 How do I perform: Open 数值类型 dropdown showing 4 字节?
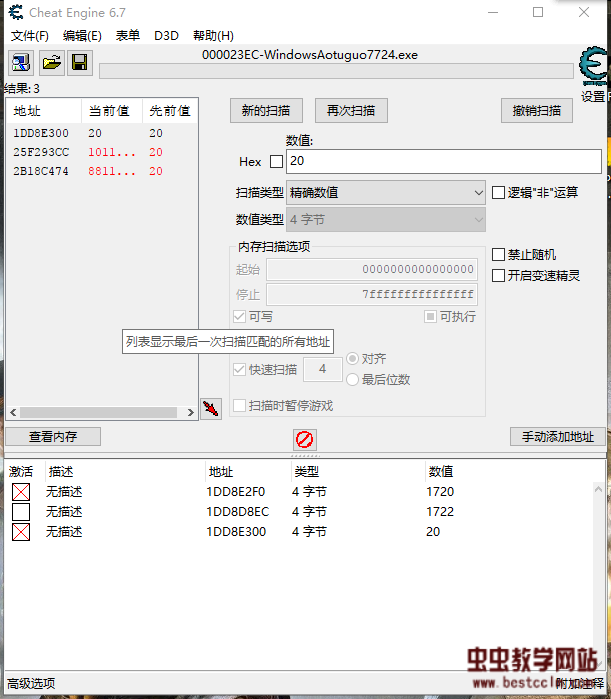385,219
